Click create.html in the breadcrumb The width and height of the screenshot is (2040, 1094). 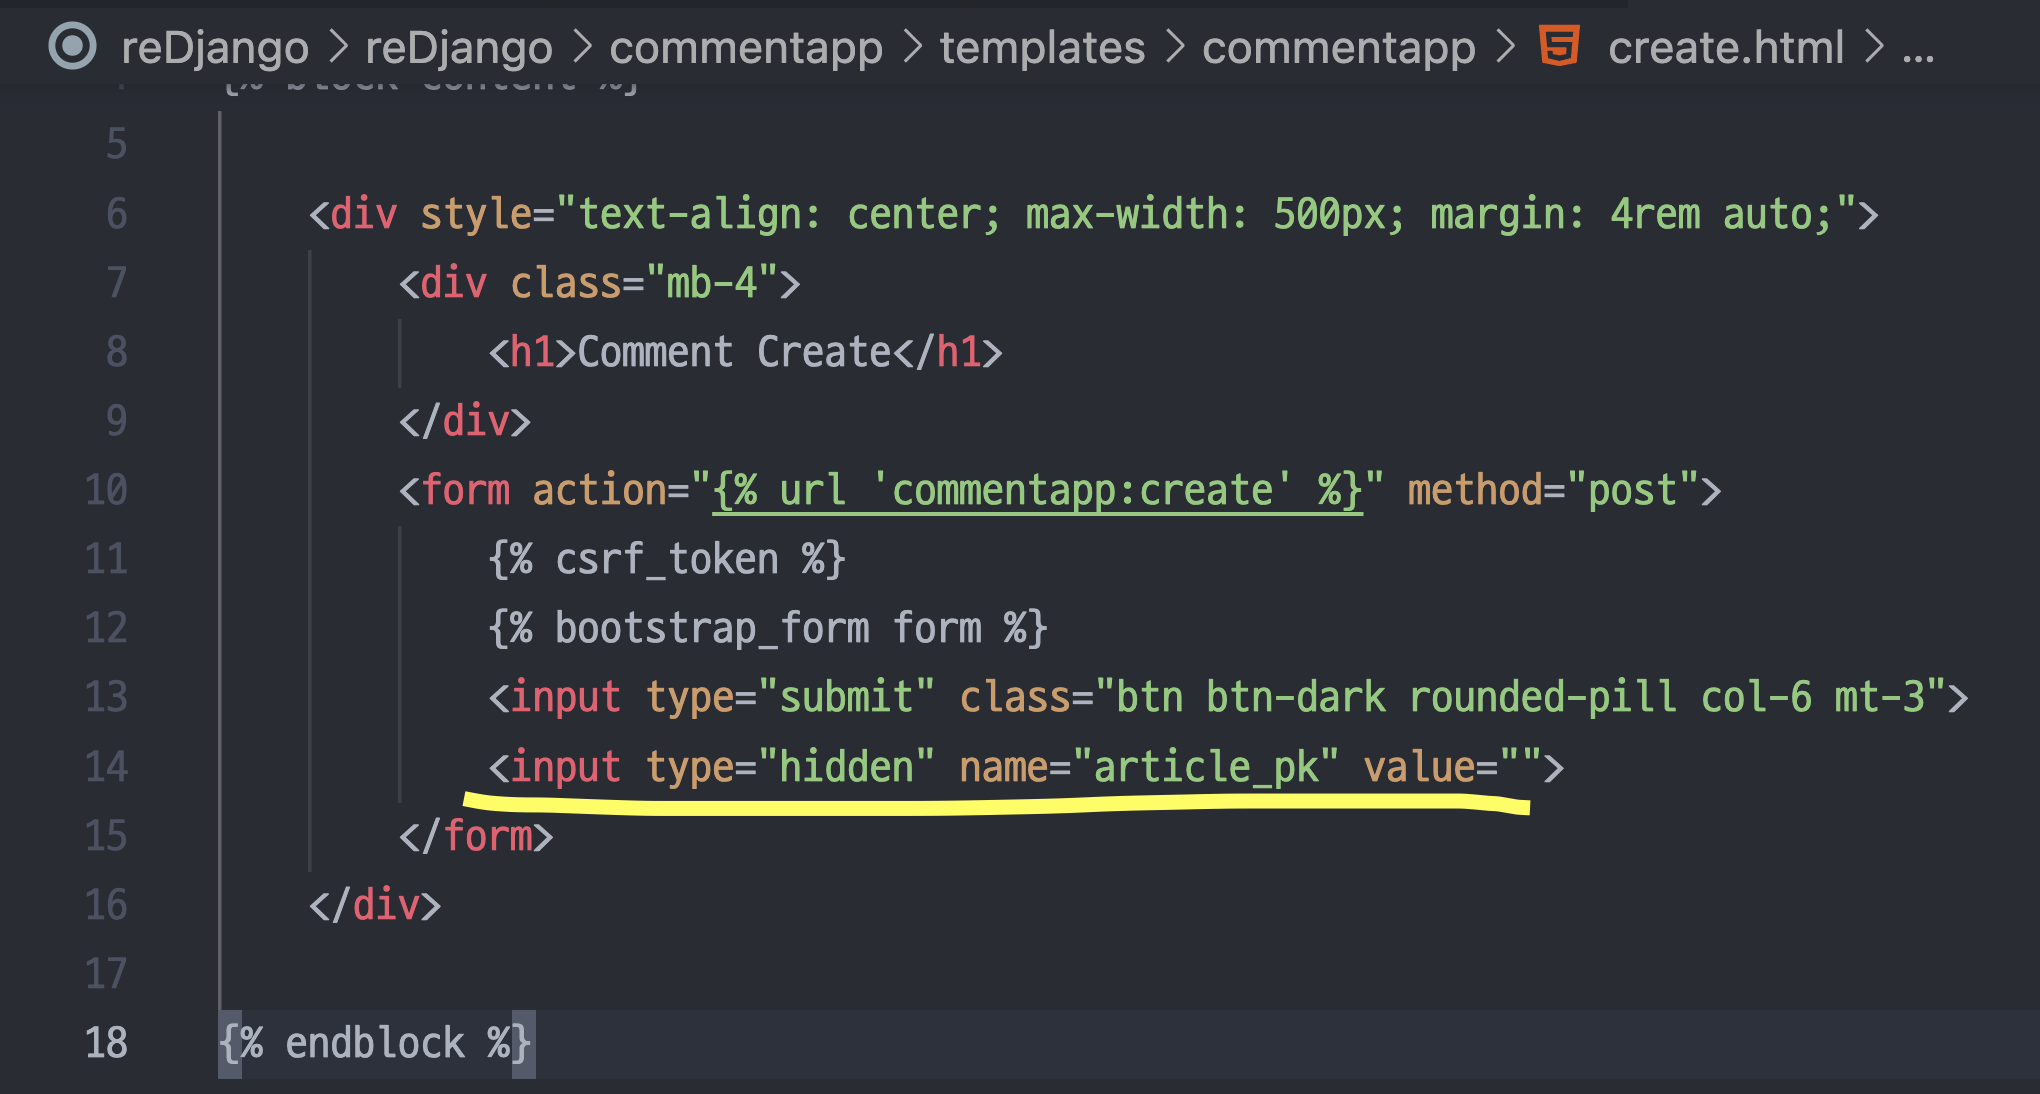[1725, 48]
